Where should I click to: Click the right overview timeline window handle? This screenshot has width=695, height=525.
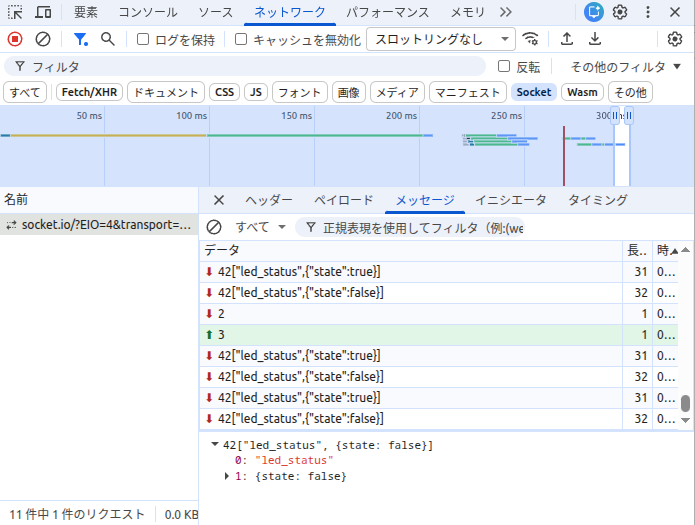point(629,116)
